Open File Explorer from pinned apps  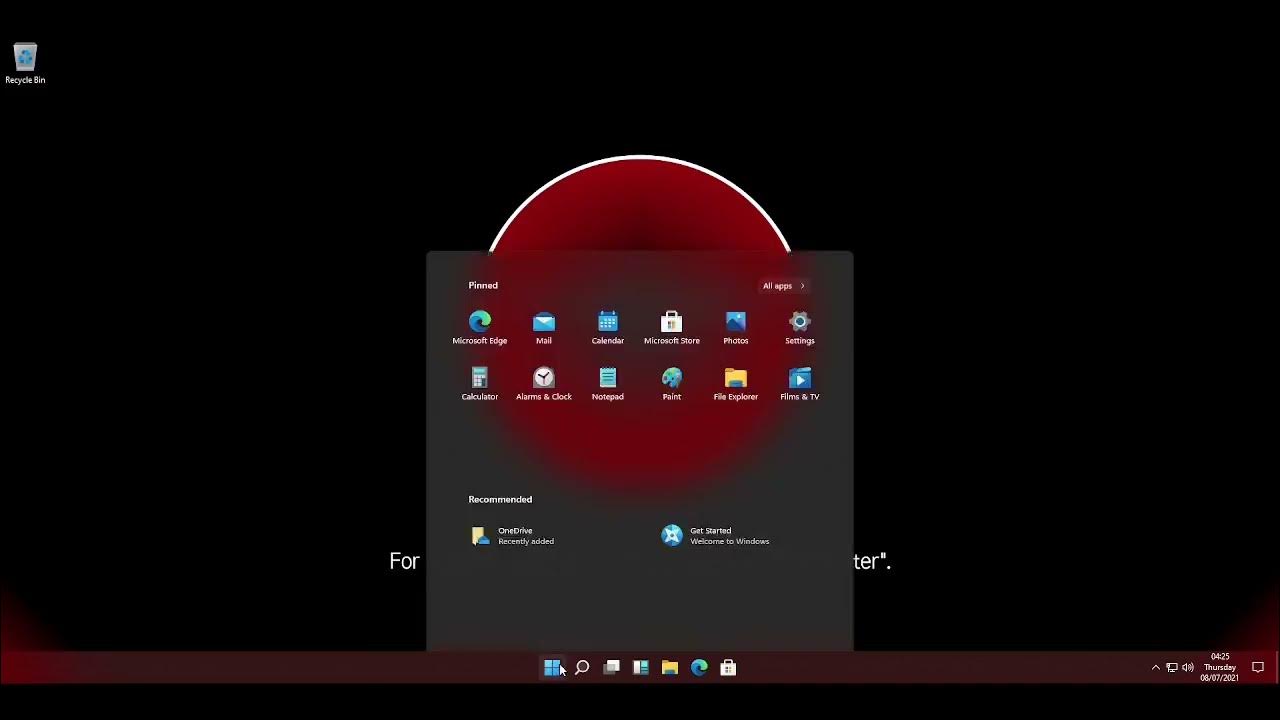point(736,384)
